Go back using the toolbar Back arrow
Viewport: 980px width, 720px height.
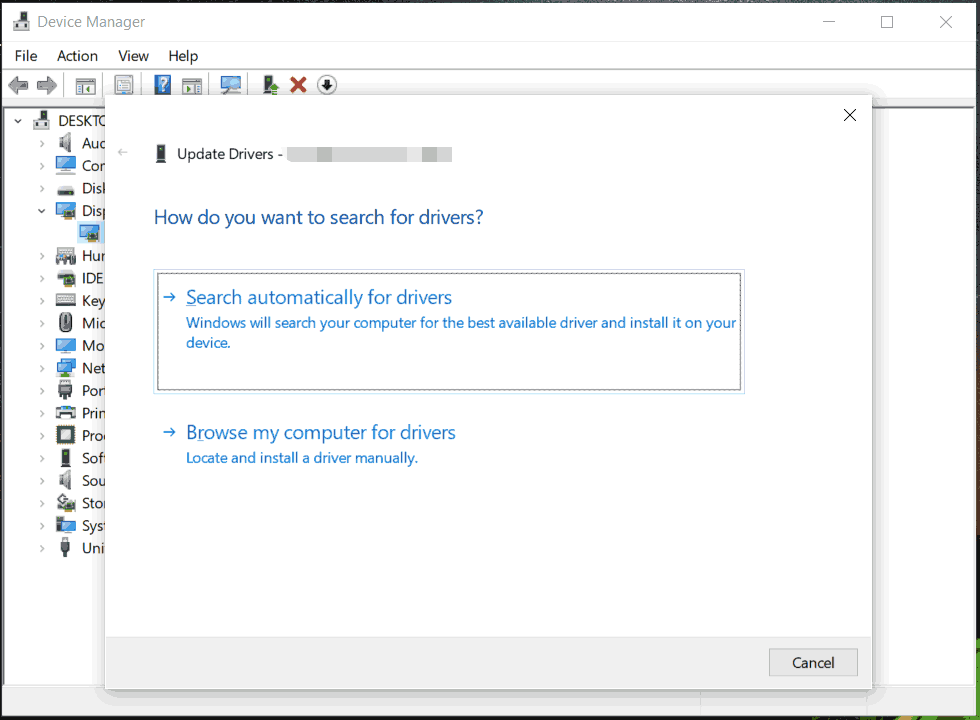(x=19, y=84)
